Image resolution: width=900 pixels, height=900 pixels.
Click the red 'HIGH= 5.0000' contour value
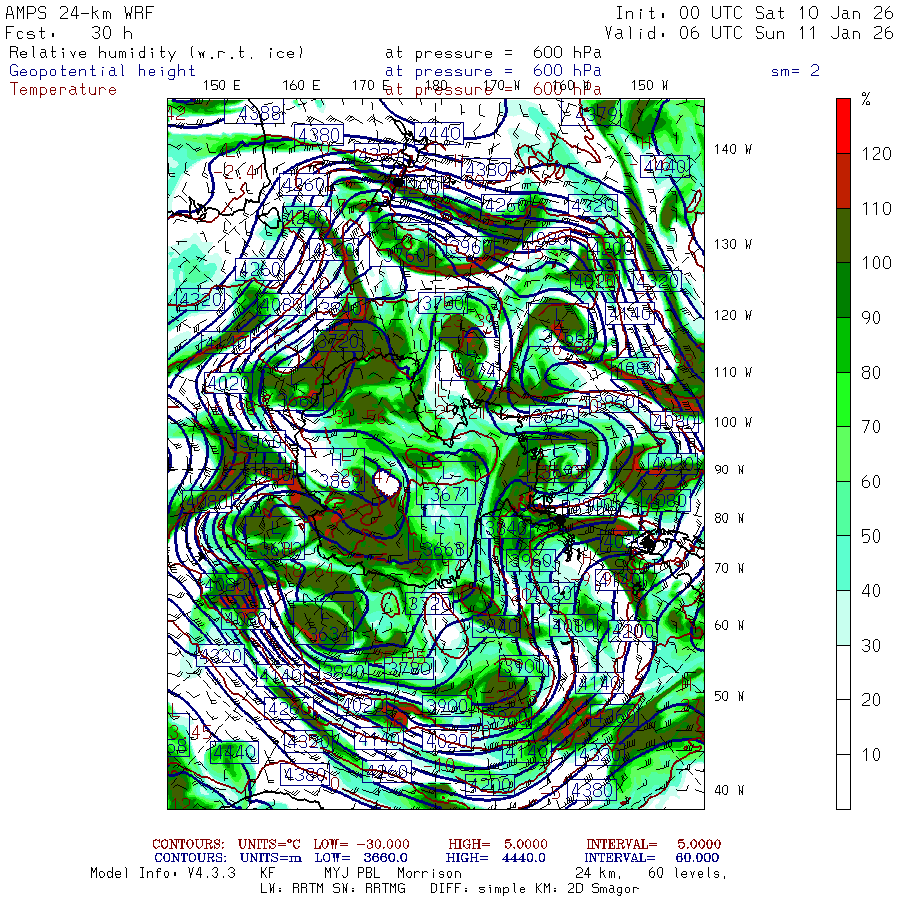(x=498, y=844)
